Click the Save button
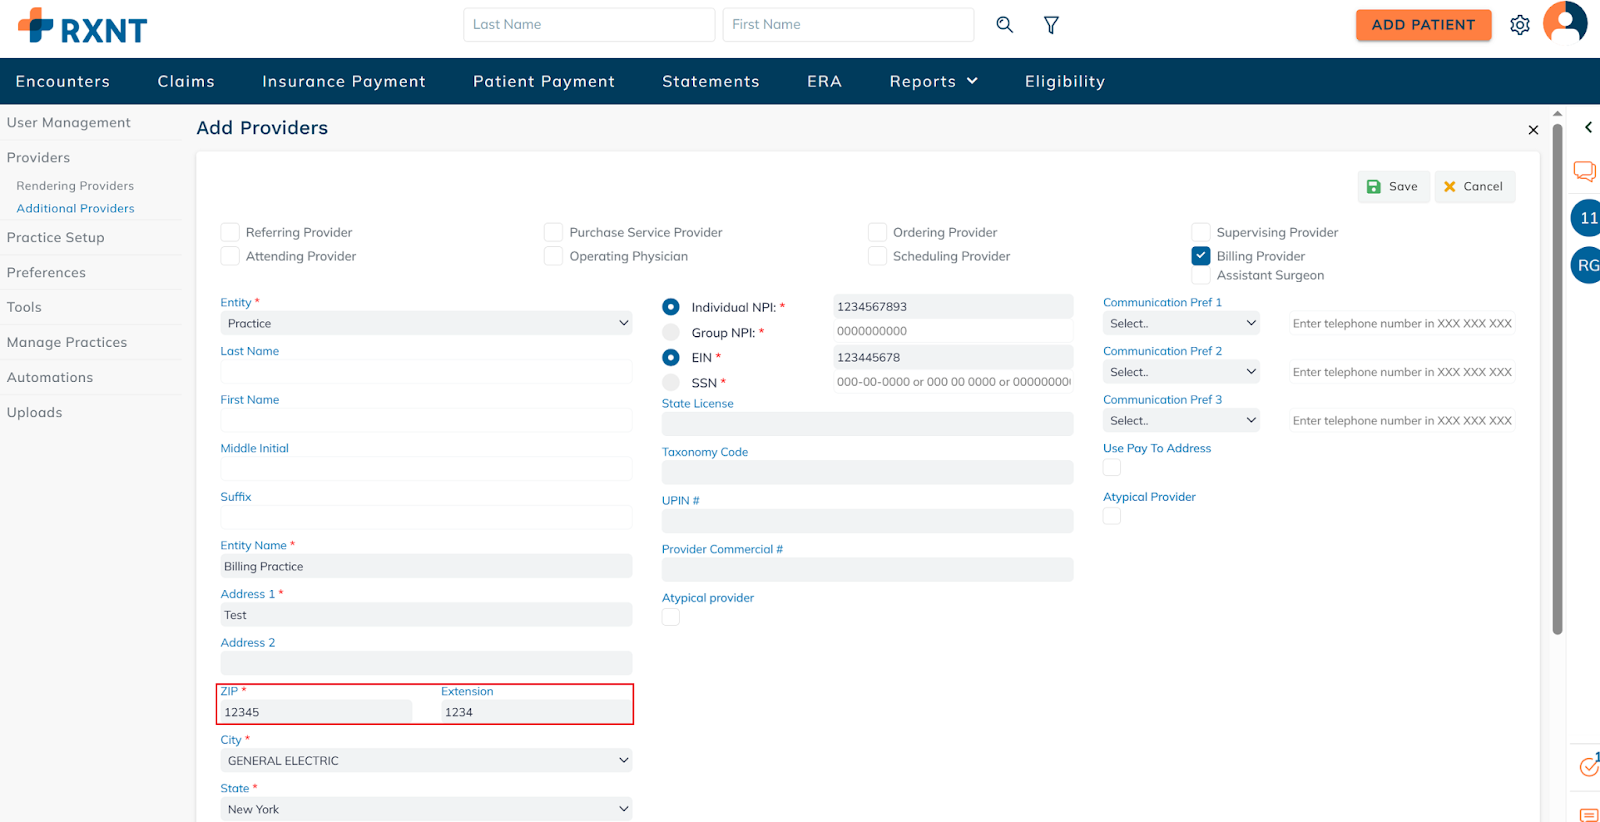The width and height of the screenshot is (1600, 822). [x=1392, y=187]
